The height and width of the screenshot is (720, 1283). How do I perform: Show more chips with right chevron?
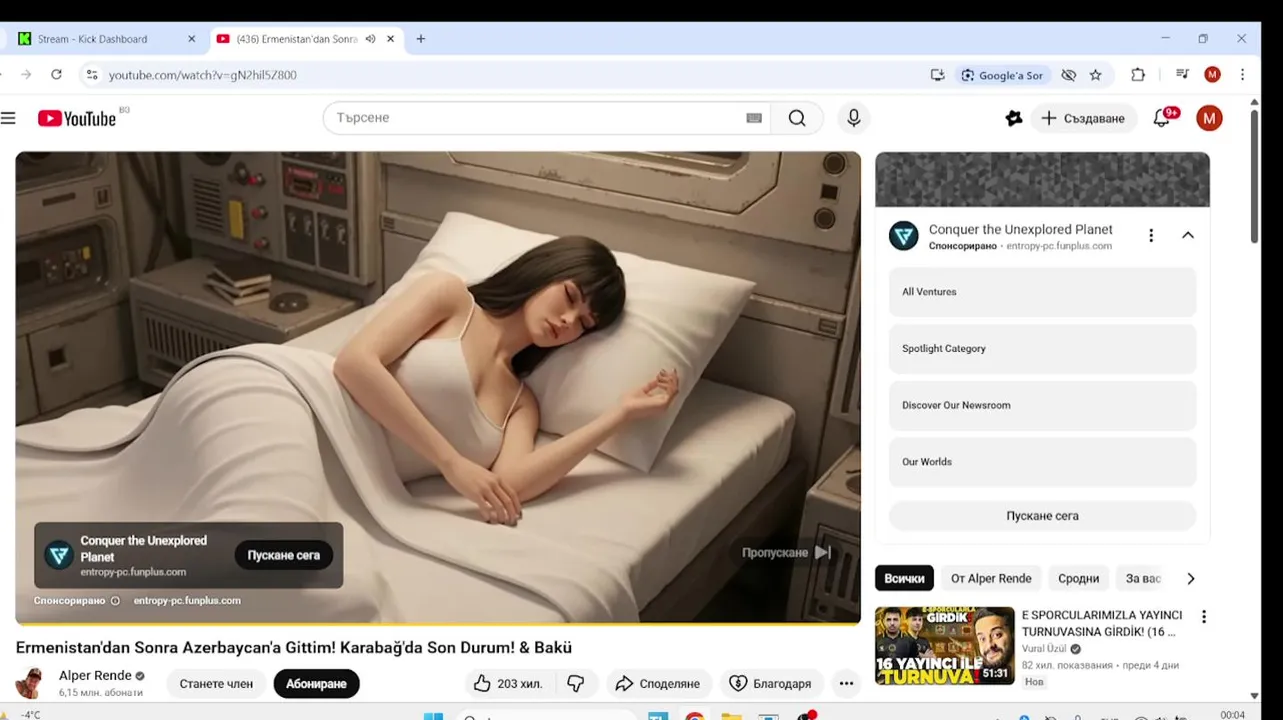[x=1190, y=578]
